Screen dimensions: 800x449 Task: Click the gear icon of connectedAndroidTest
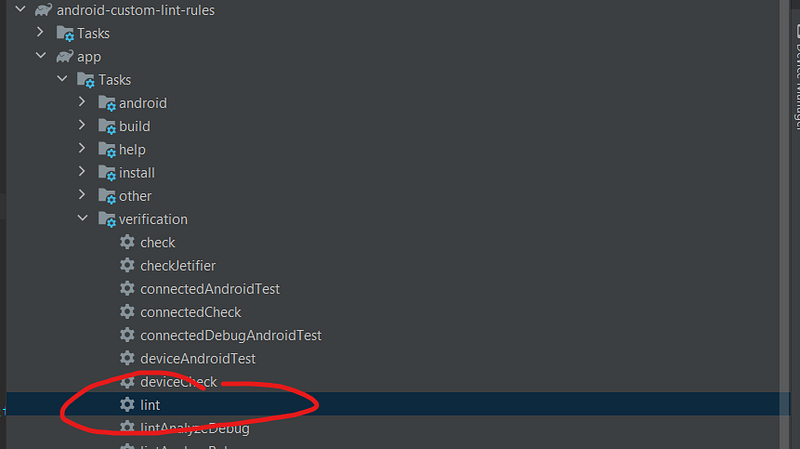[127, 288]
